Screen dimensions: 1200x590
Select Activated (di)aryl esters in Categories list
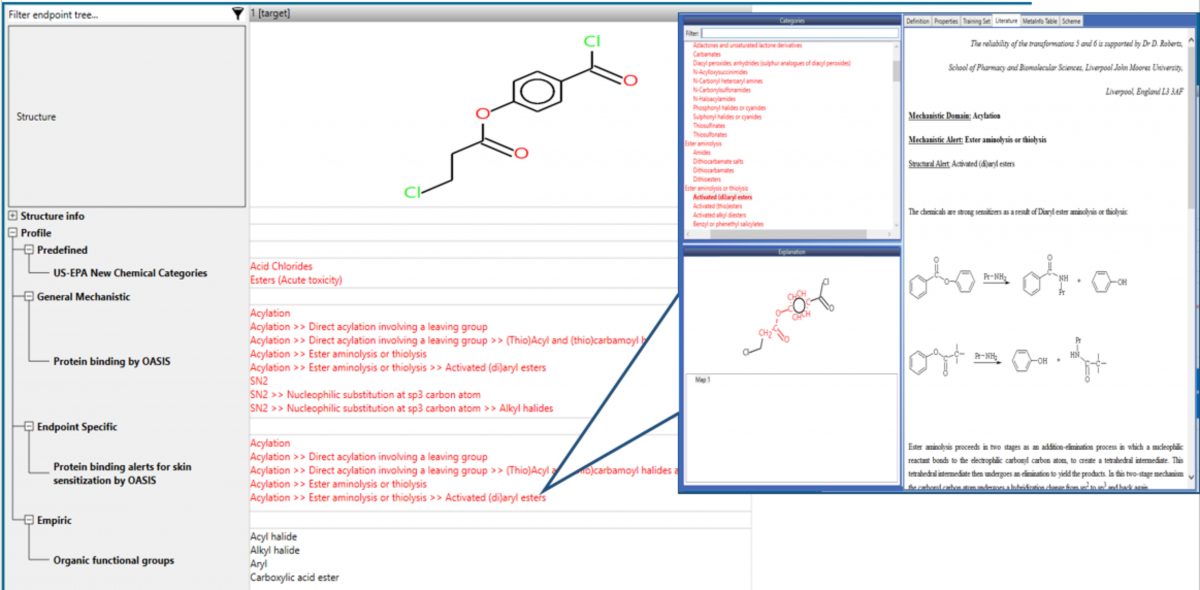[722, 197]
